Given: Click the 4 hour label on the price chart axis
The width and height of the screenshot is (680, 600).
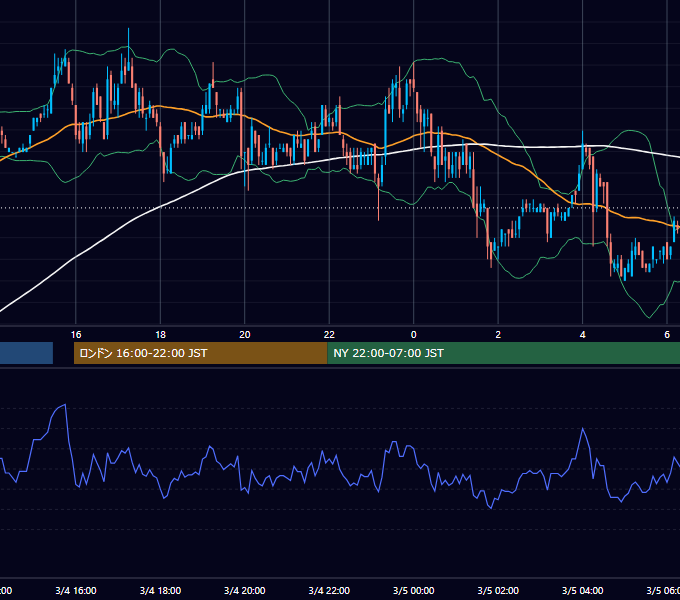Looking at the screenshot, I should (582, 334).
